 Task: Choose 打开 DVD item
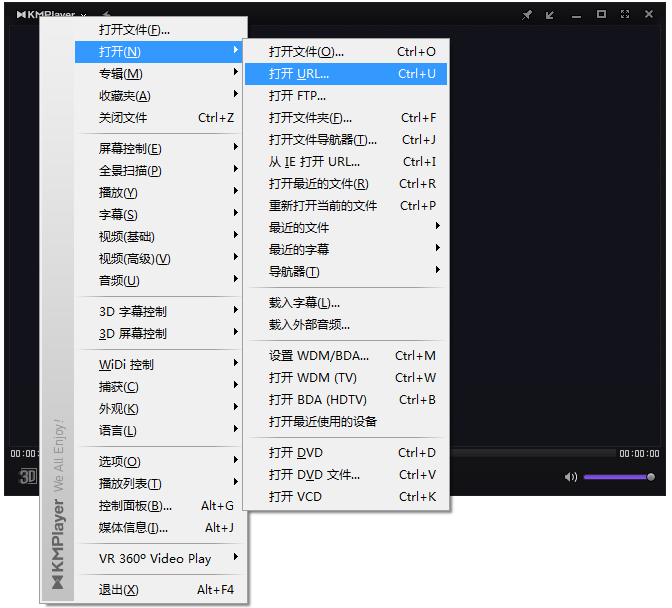pyautogui.click(x=346, y=452)
